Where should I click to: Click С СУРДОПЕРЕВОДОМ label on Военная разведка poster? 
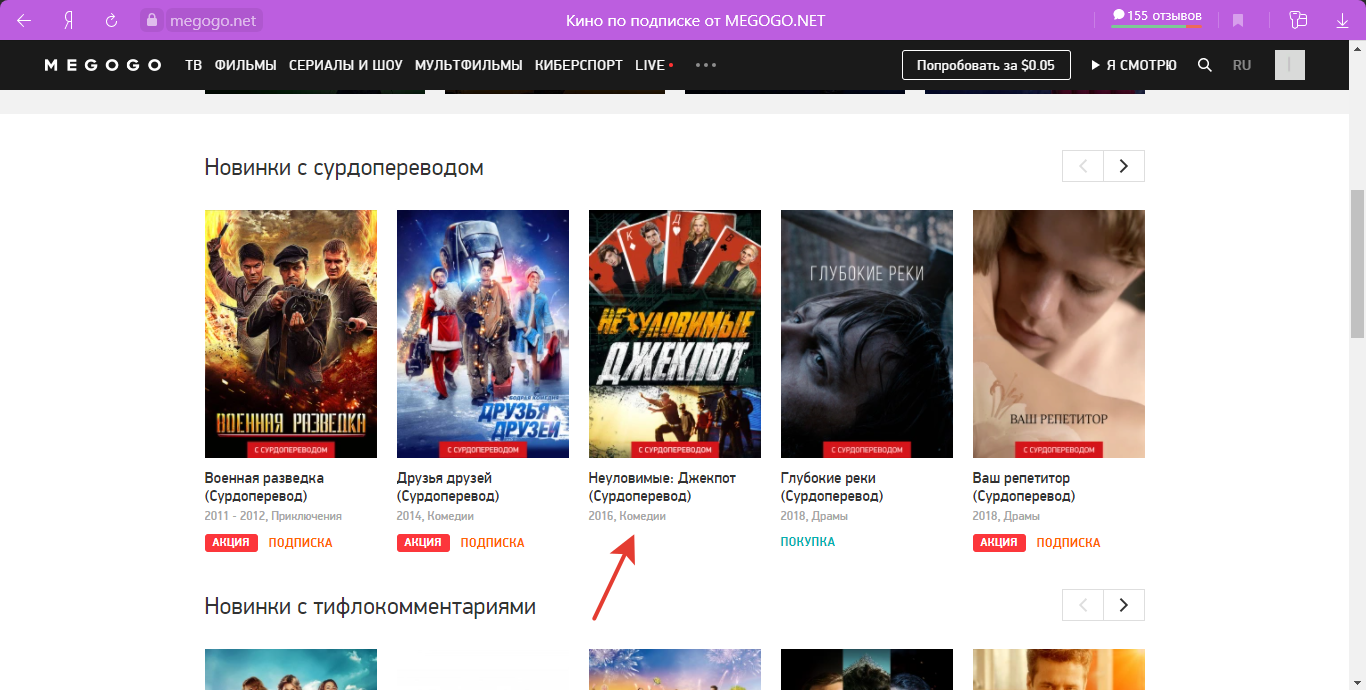point(291,449)
